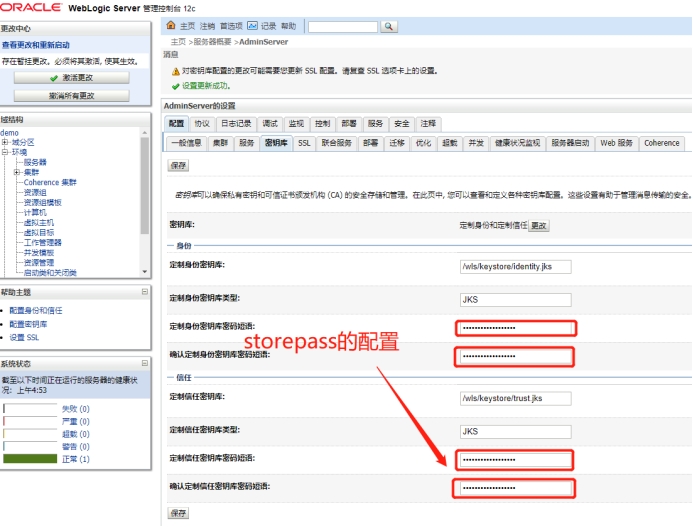Select the 超载 sub-tab

point(449,143)
